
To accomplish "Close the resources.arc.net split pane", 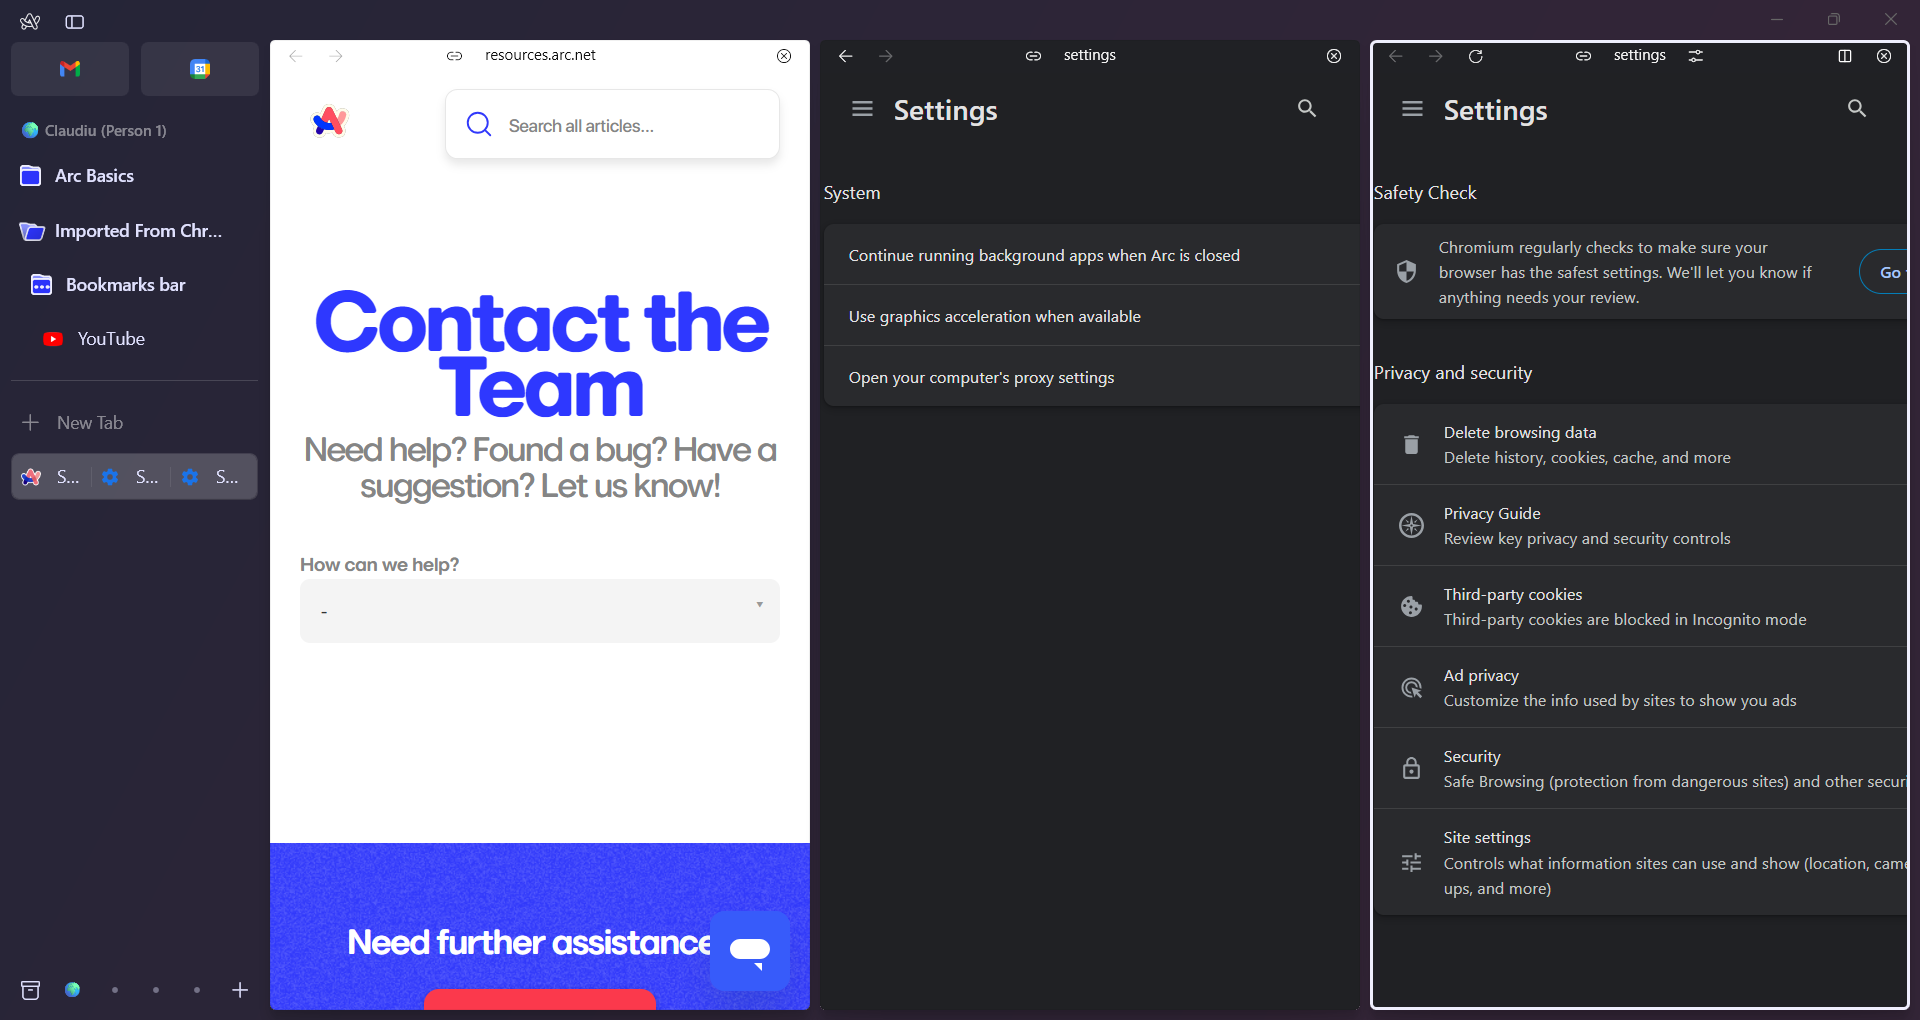I will pos(784,56).
